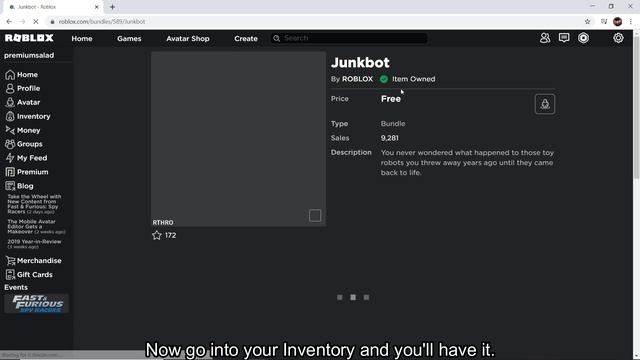Open the premiumsalad username link
Screen dimensions: 640x360
click(29, 56)
